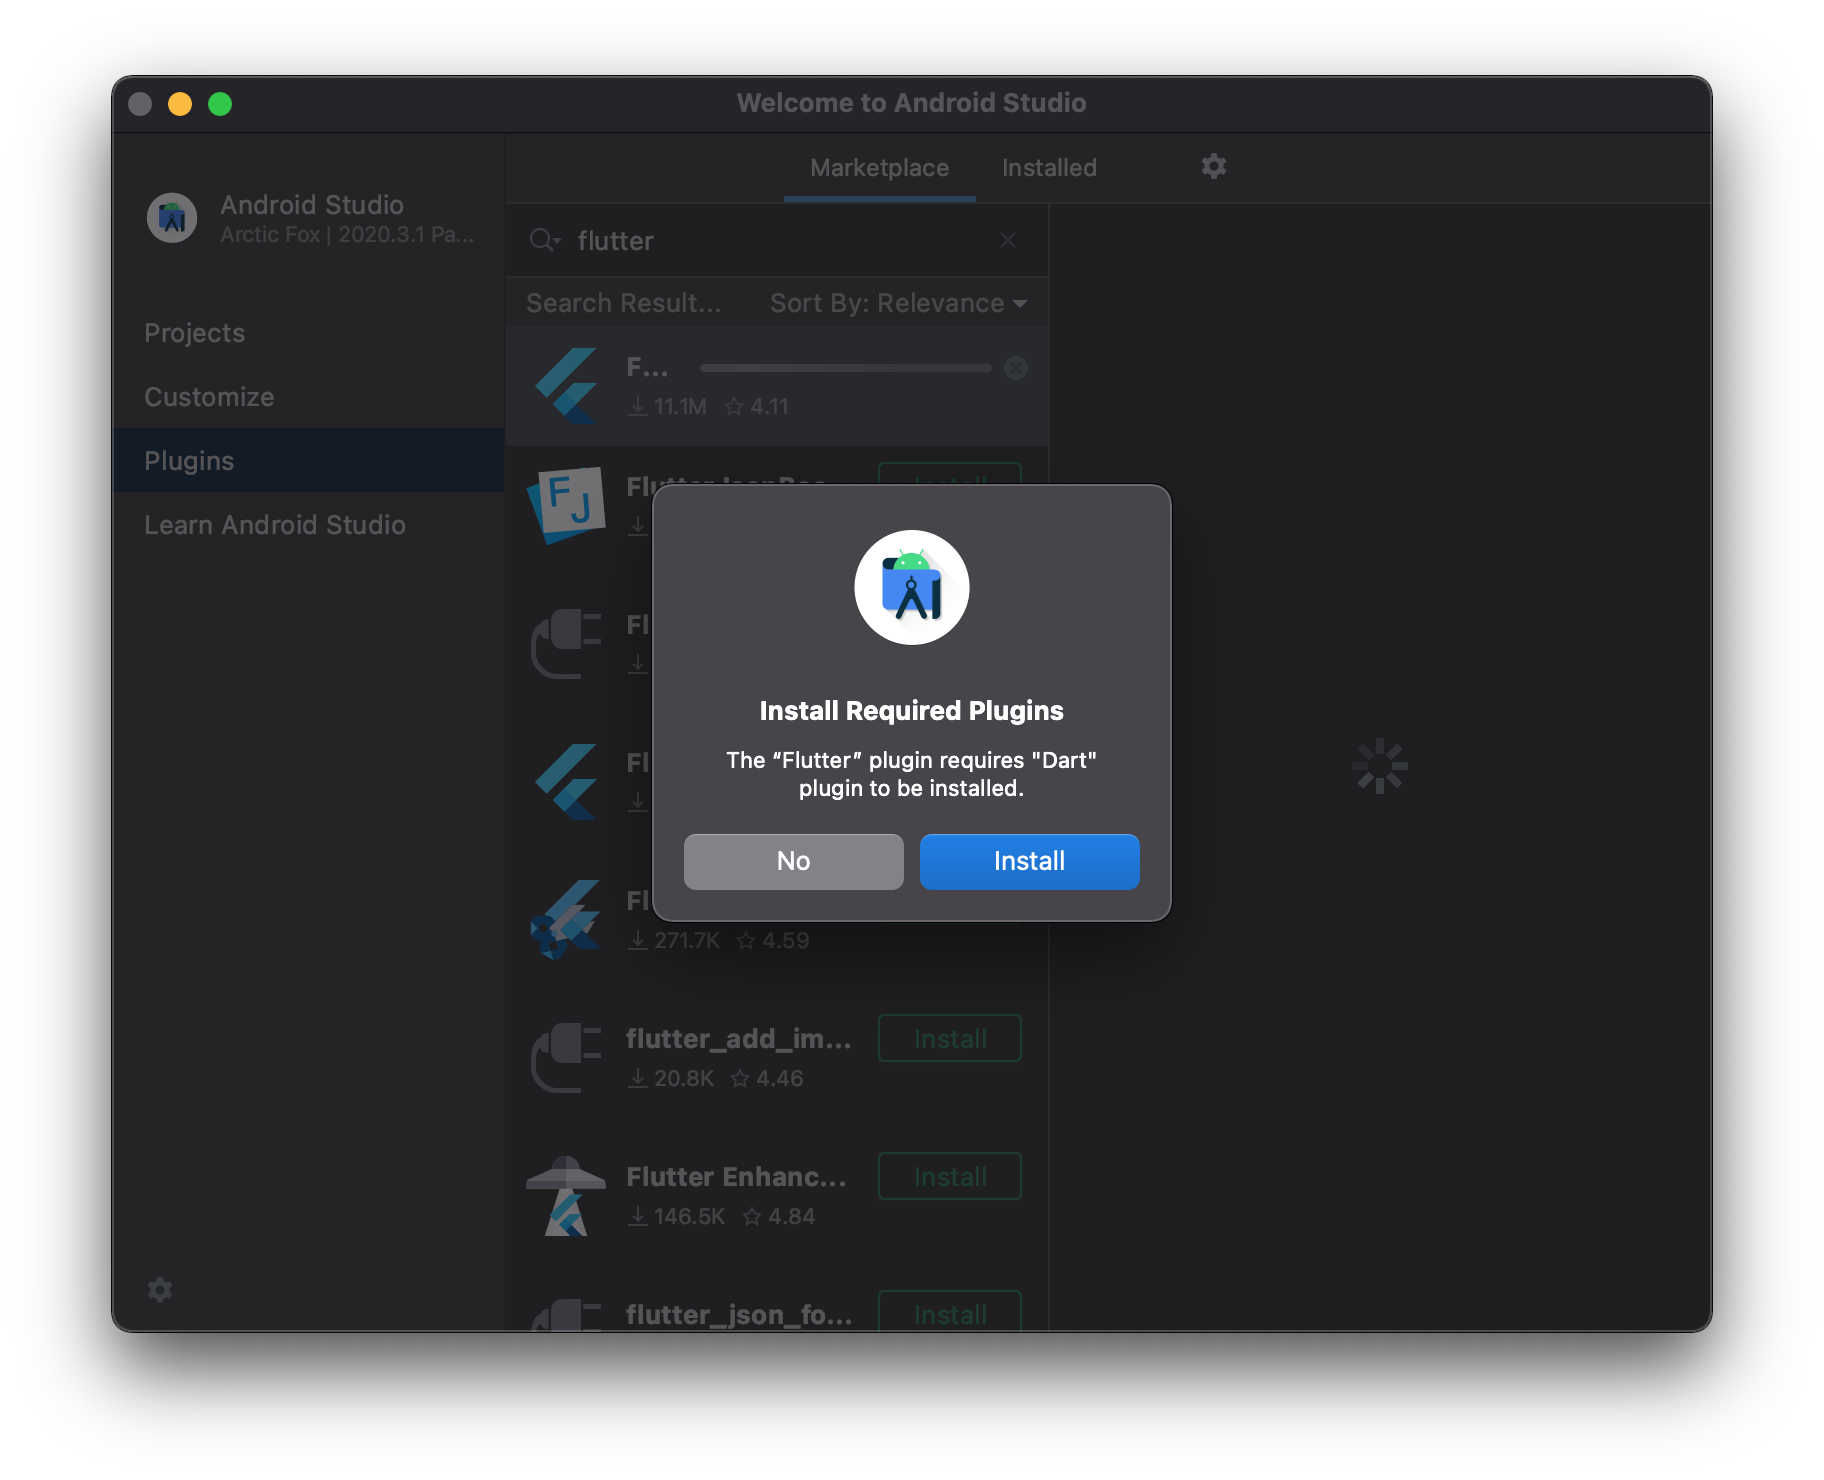Click the Arctic Fox version text
This screenshot has width=1824, height=1480.
pyautogui.click(x=347, y=235)
